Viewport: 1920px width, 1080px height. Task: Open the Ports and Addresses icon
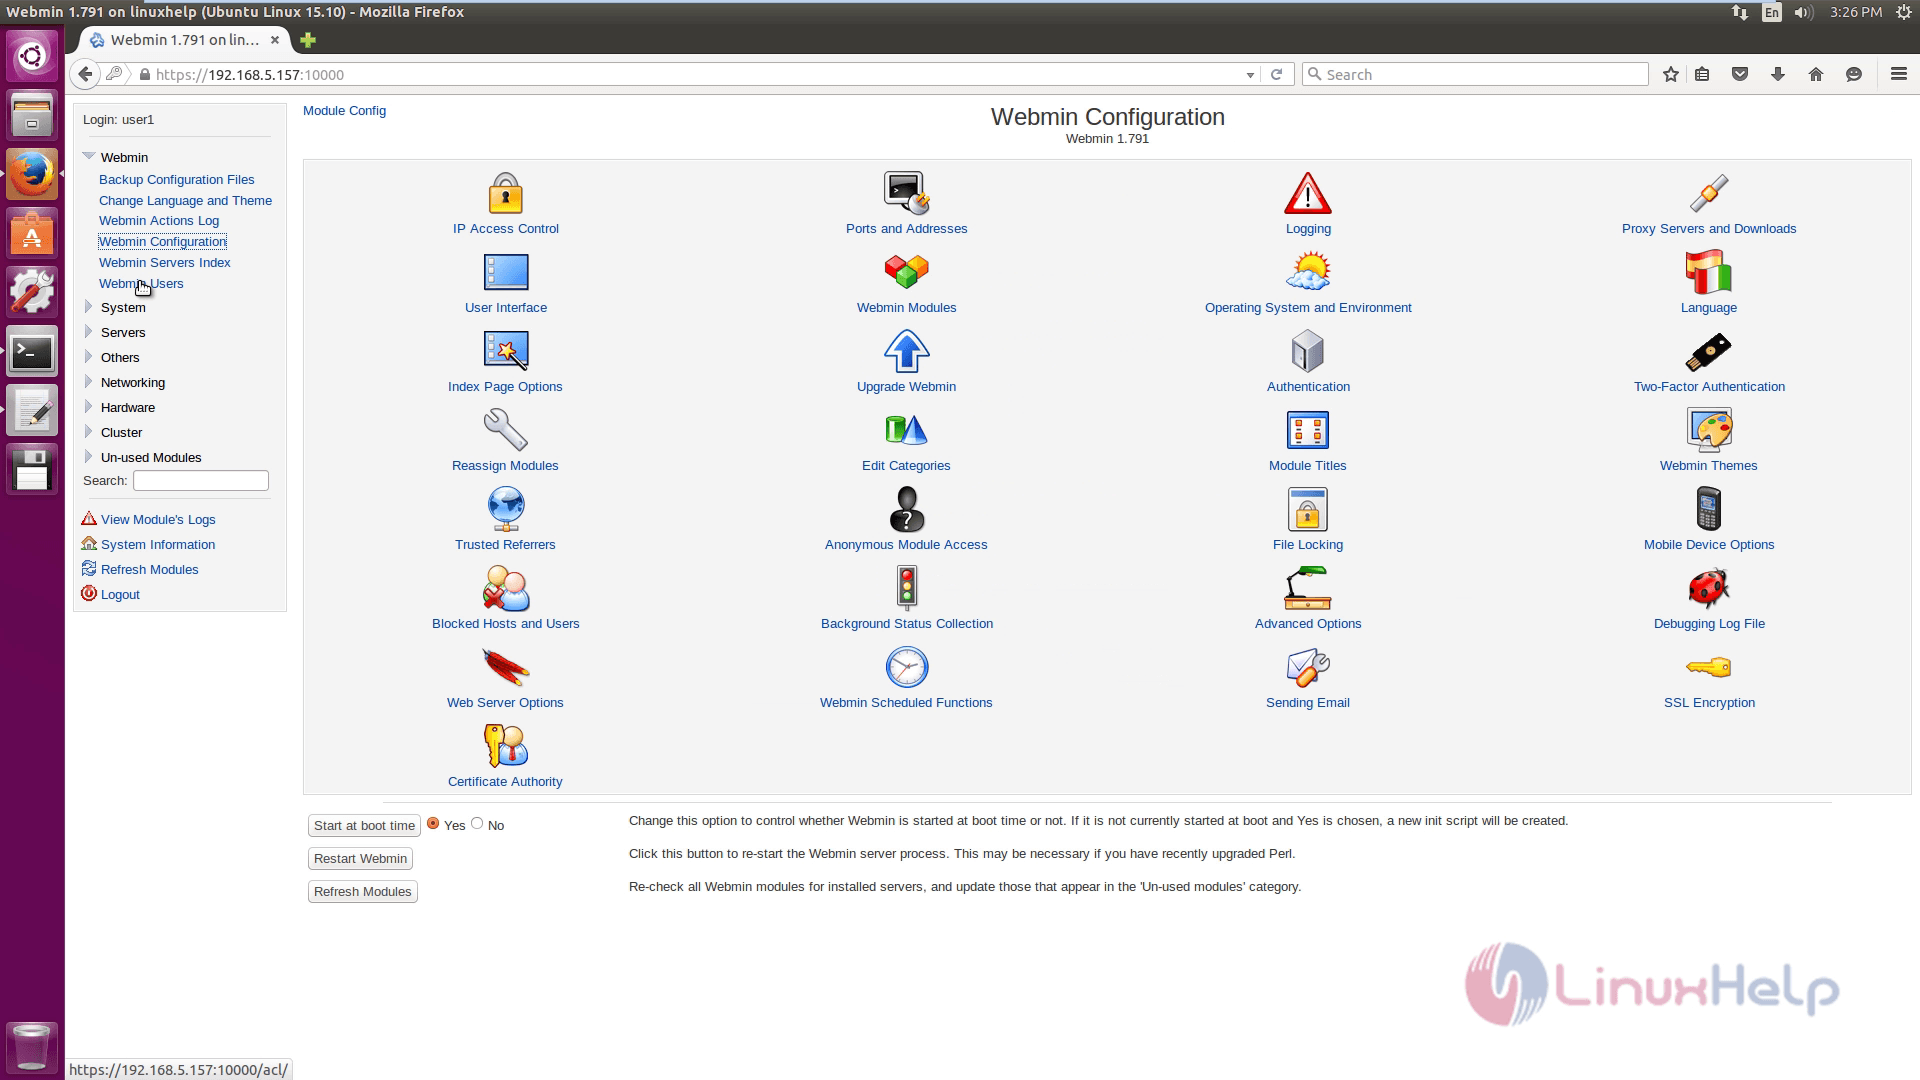(906, 193)
